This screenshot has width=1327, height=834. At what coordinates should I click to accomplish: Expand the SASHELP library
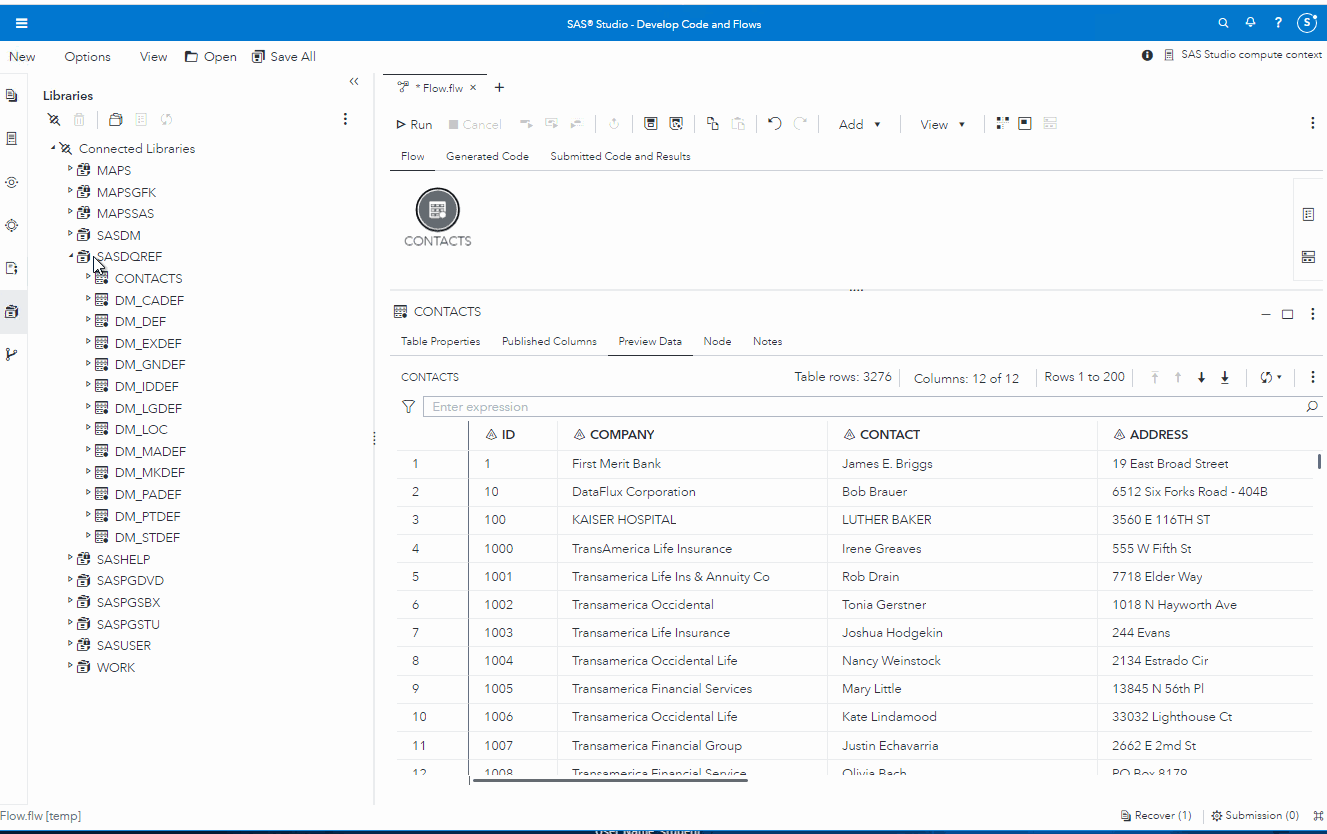point(71,558)
